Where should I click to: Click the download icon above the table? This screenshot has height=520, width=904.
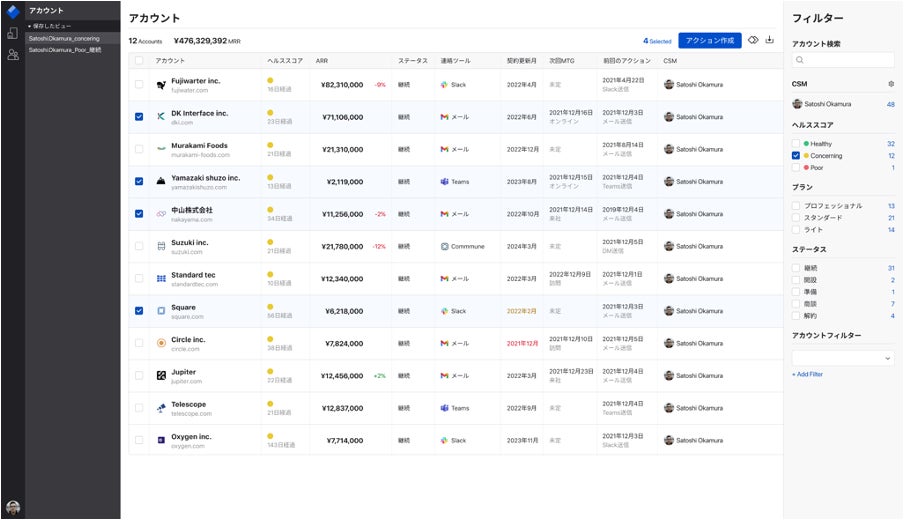pyautogui.click(x=770, y=41)
